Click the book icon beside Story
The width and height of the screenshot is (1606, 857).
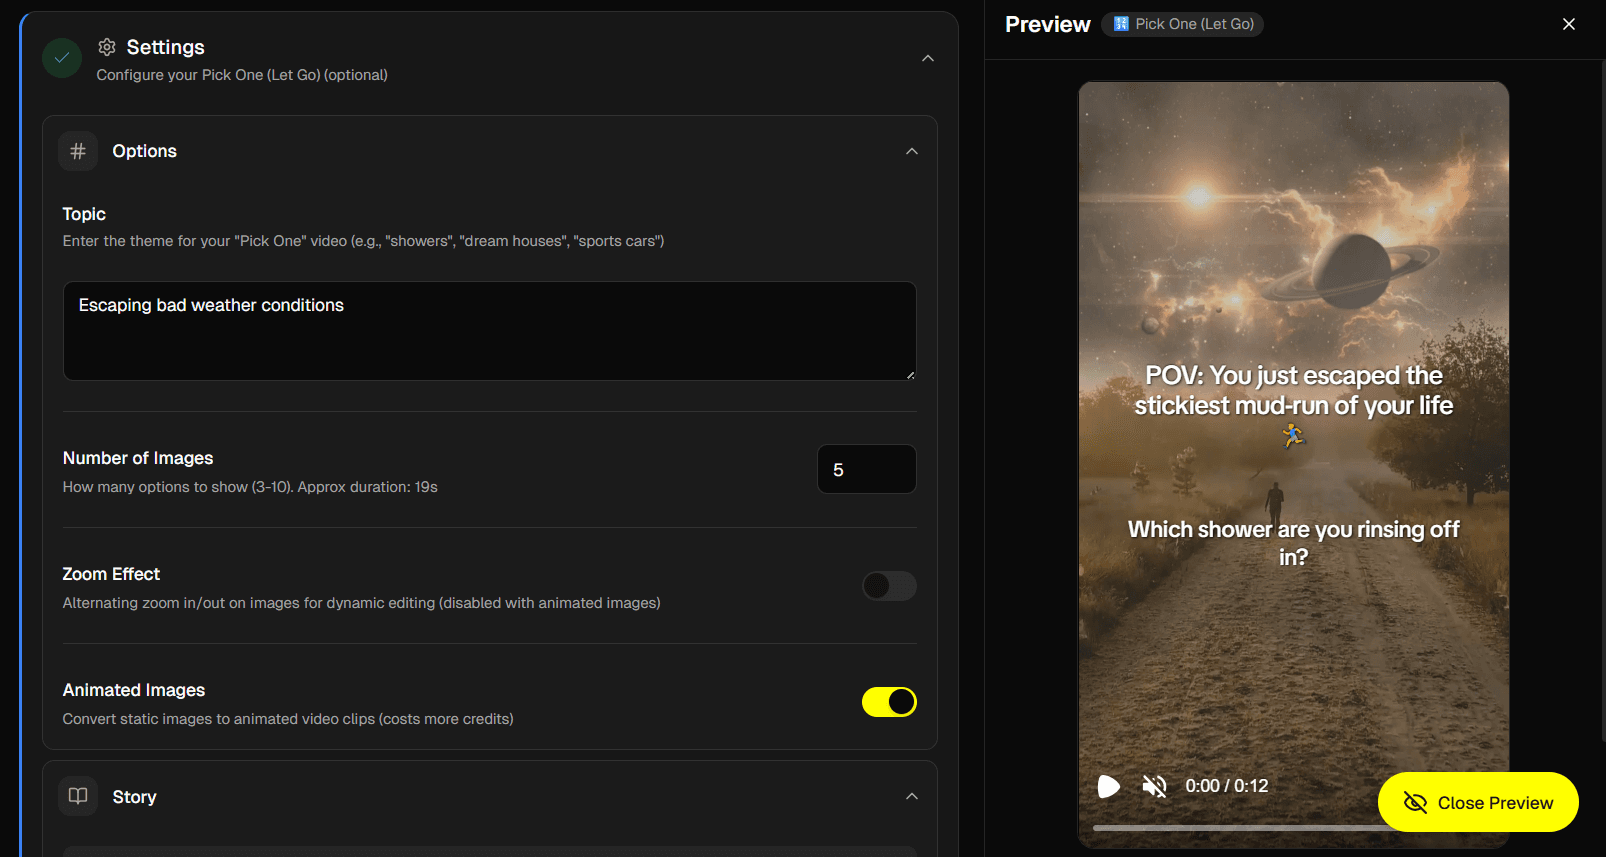78,796
